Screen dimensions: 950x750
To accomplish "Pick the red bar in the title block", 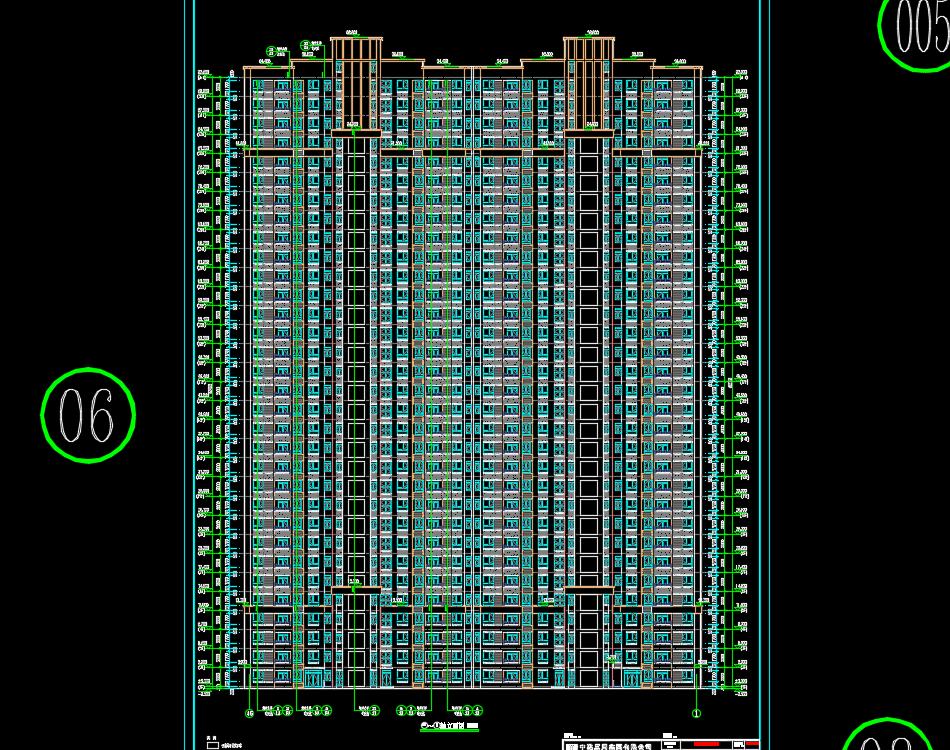I will coord(706,744).
